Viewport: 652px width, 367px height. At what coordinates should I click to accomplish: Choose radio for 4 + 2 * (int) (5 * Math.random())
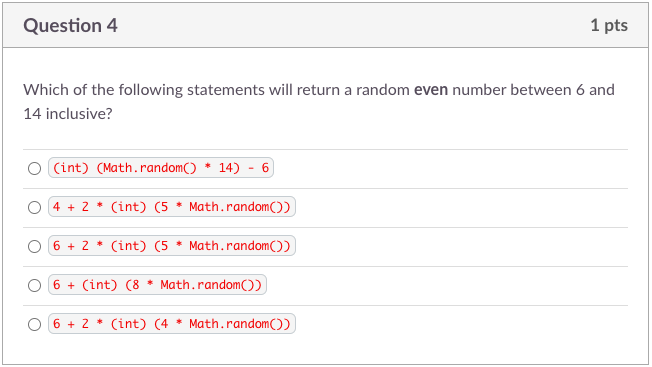(x=35, y=207)
